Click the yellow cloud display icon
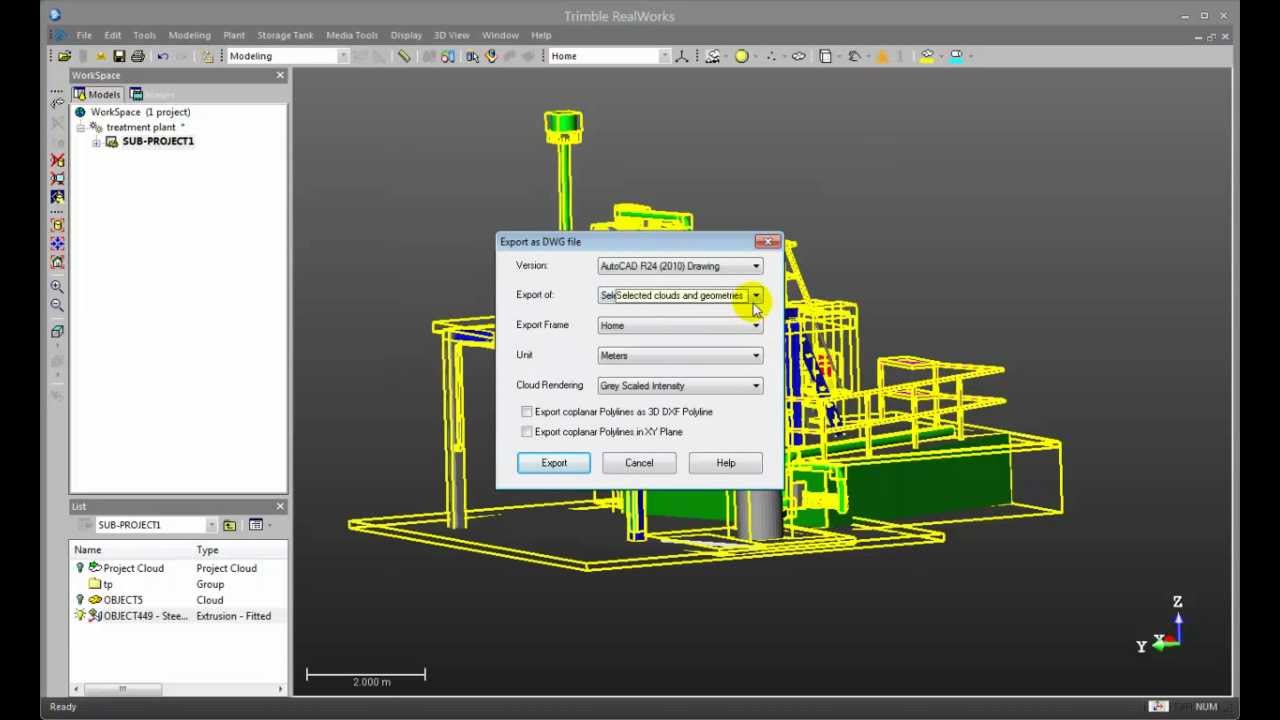Image resolution: width=1280 pixels, height=720 pixels. (x=928, y=56)
